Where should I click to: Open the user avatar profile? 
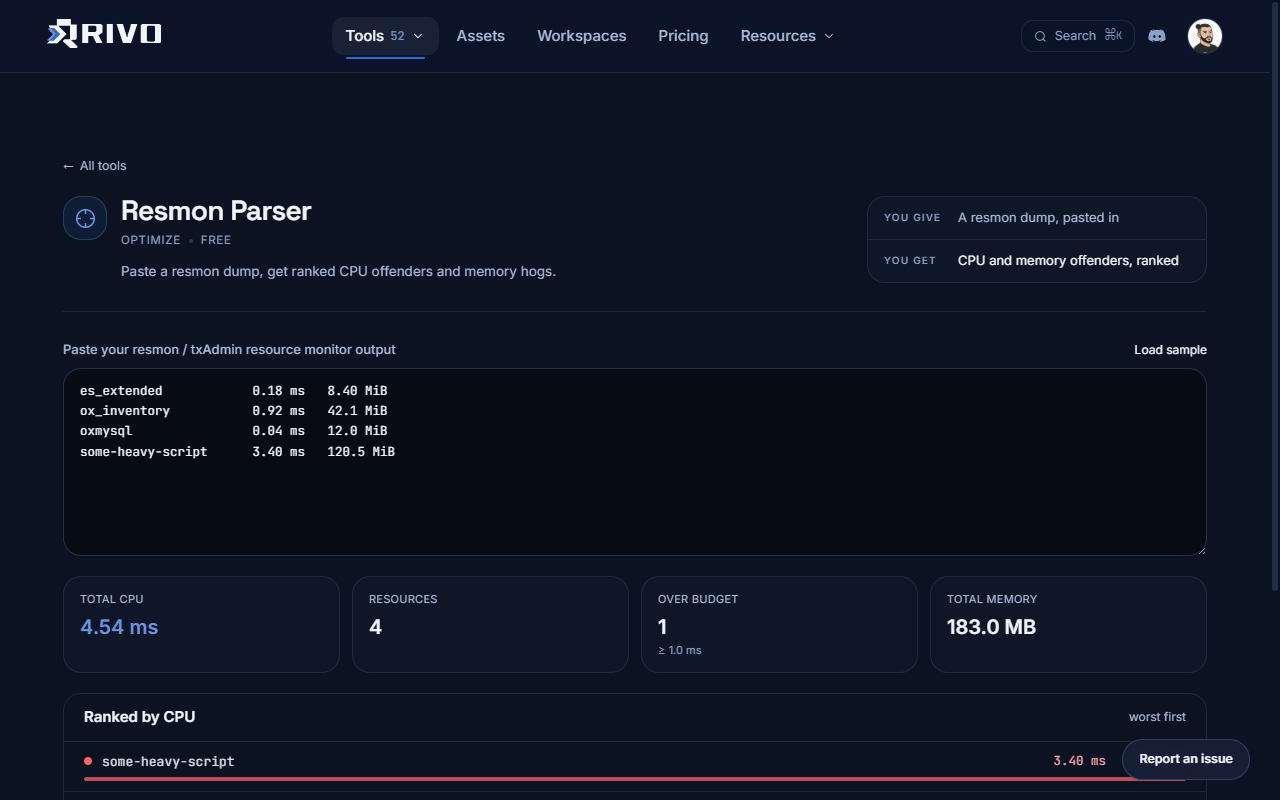coord(1205,36)
